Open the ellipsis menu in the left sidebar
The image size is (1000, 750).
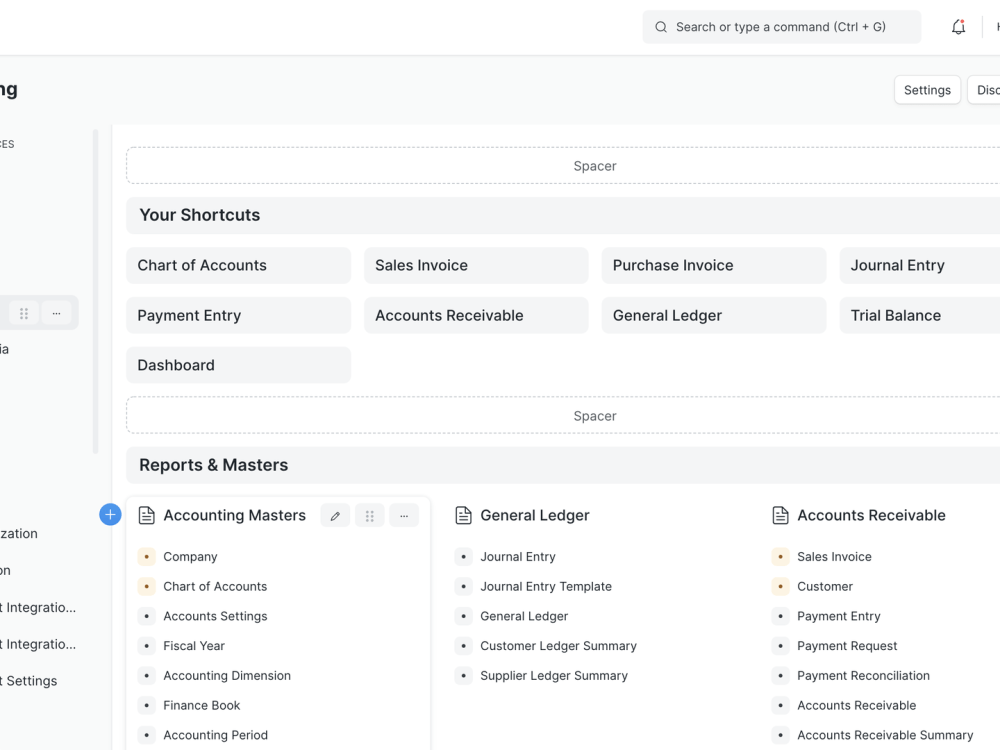pyautogui.click(x=57, y=312)
